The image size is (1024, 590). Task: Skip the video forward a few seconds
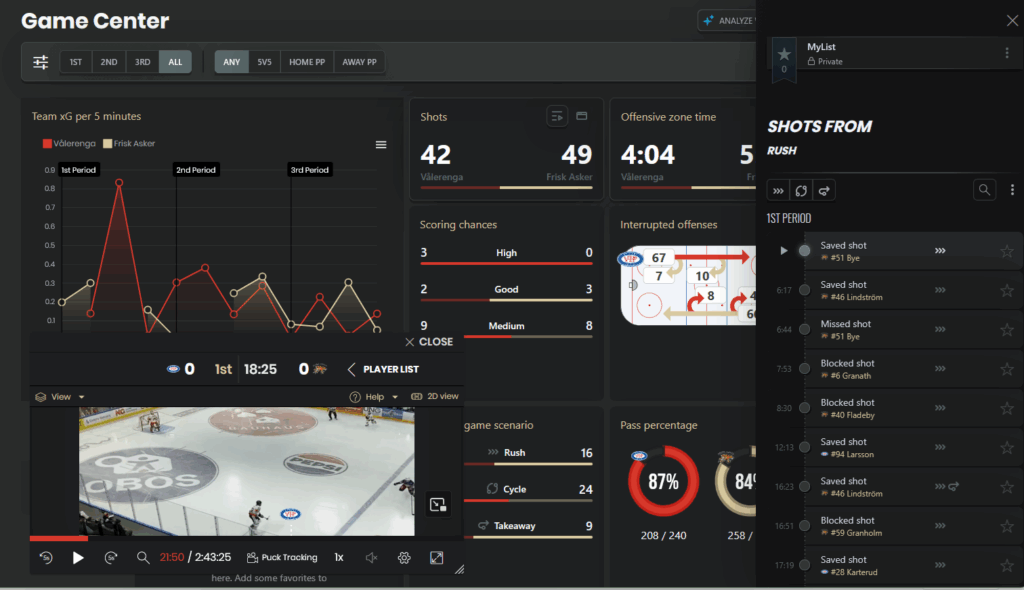pos(111,557)
